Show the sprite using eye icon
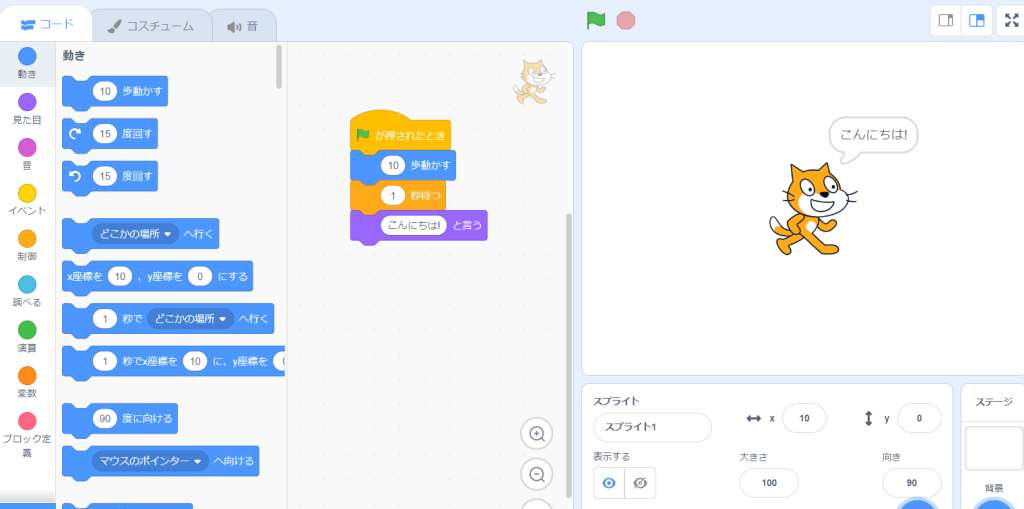Viewport: 1024px width, 509px height. pos(608,483)
